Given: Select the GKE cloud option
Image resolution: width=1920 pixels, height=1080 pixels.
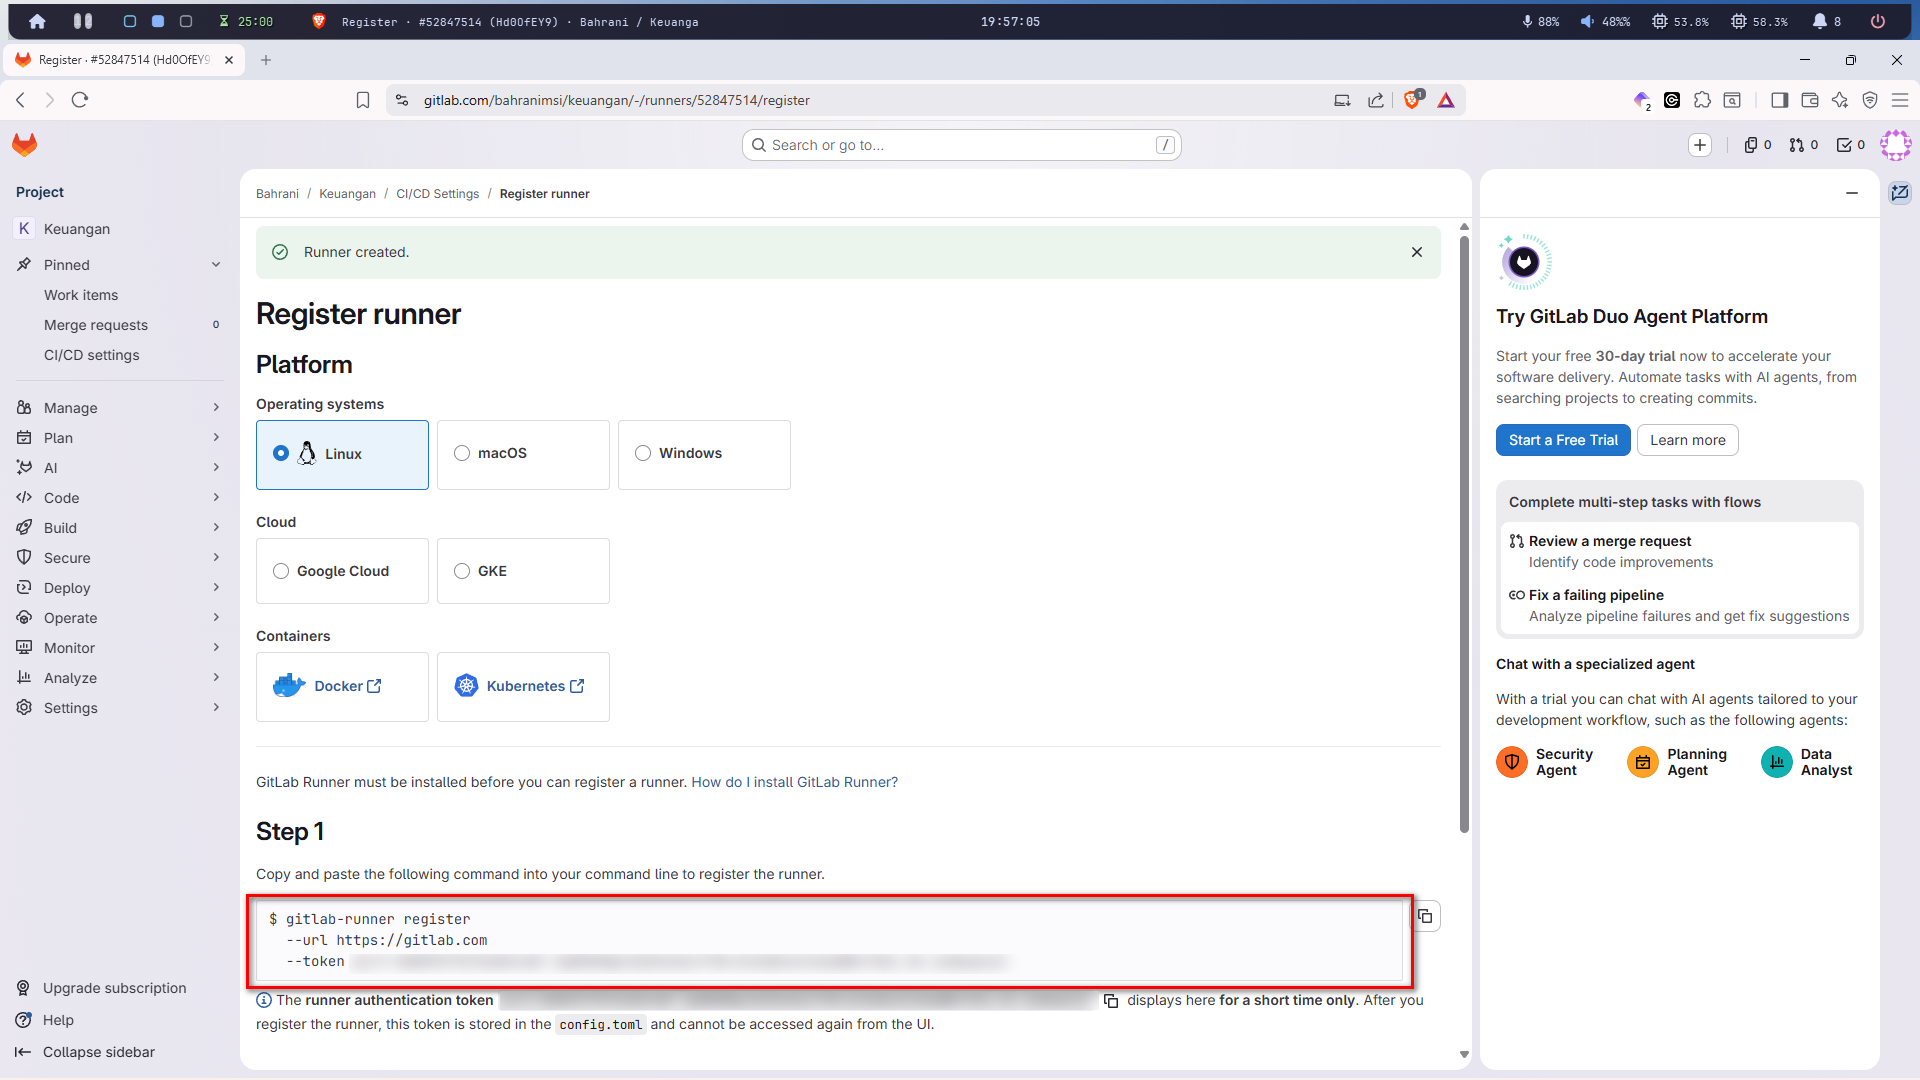Looking at the screenshot, I should pos(523,571).
